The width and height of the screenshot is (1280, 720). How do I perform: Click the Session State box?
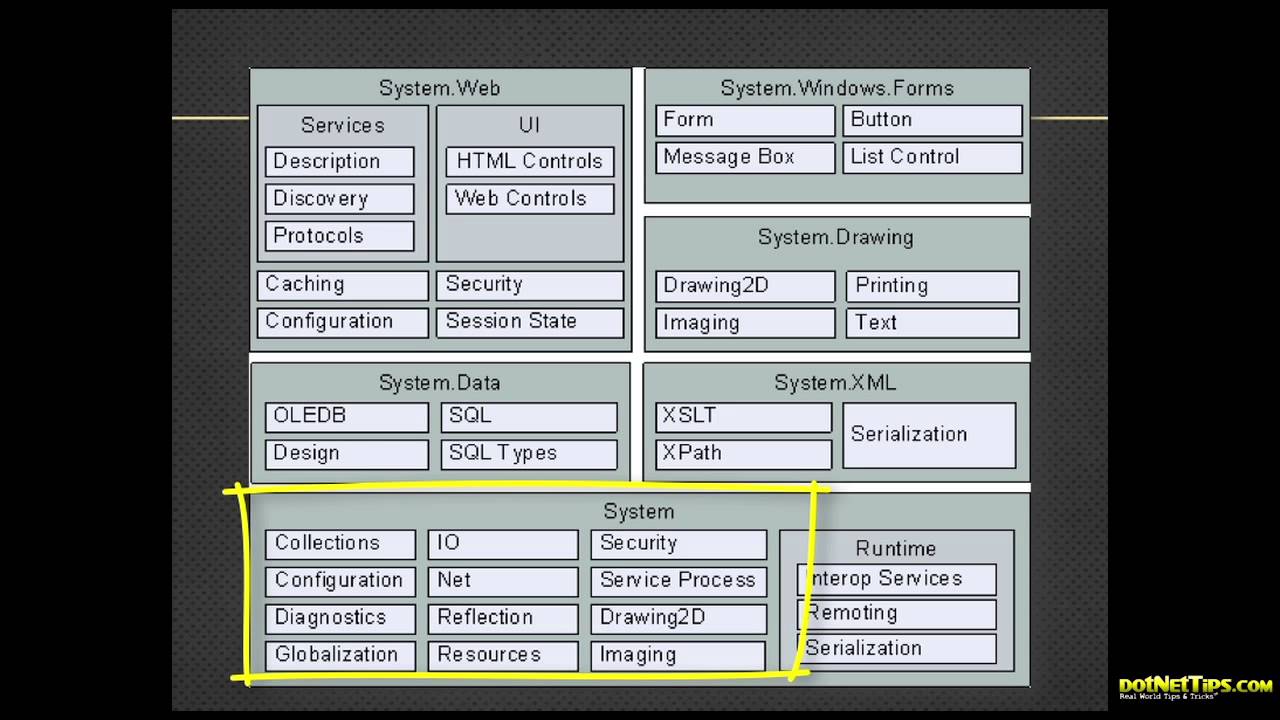coord(530,322)
